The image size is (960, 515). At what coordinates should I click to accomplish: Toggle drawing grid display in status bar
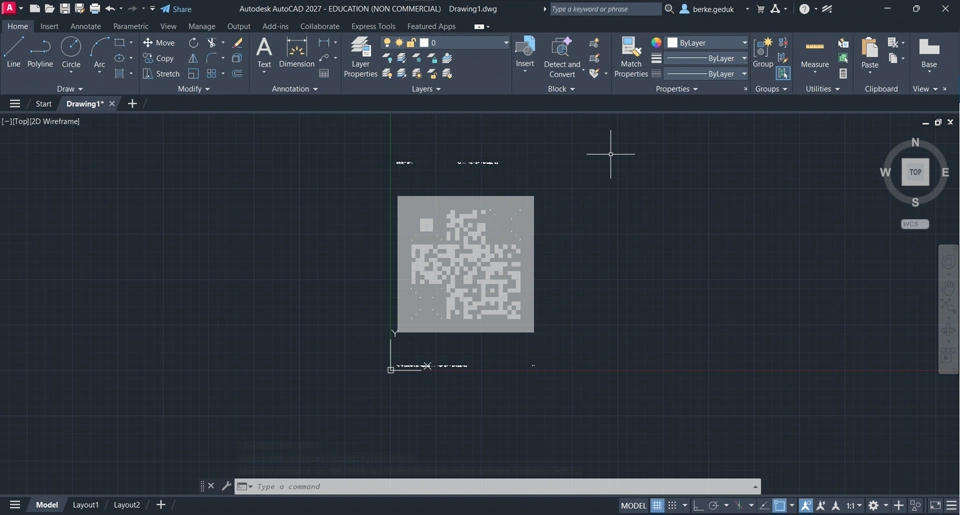[x=657, y=505]
